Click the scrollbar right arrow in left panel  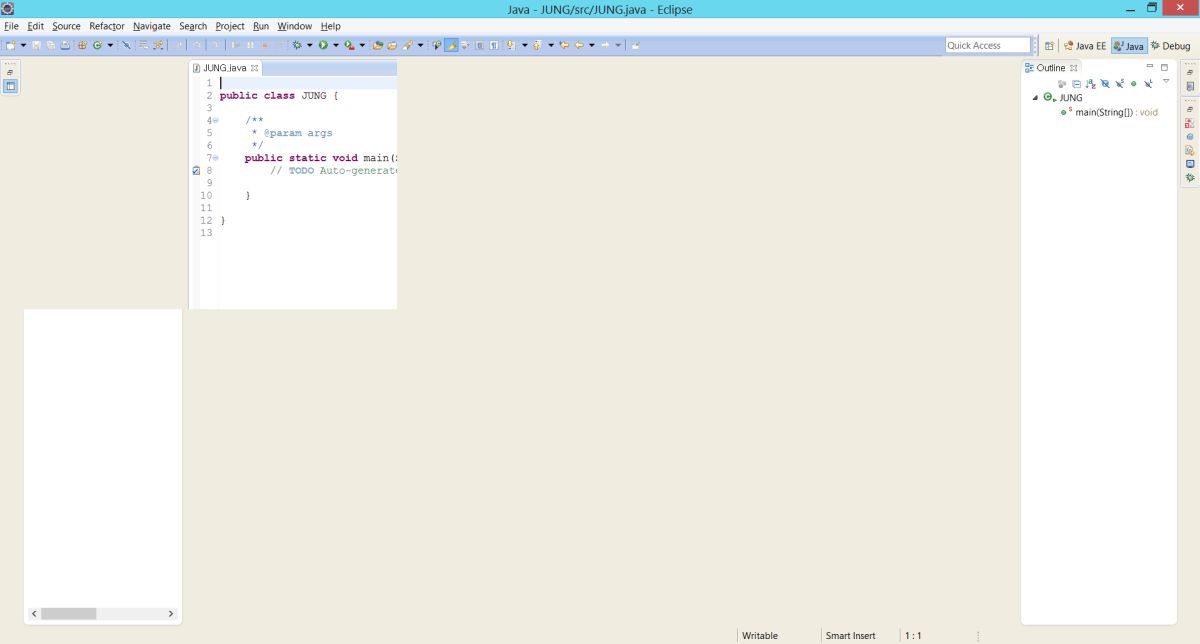pyautogui.click(x=171, y=613)
